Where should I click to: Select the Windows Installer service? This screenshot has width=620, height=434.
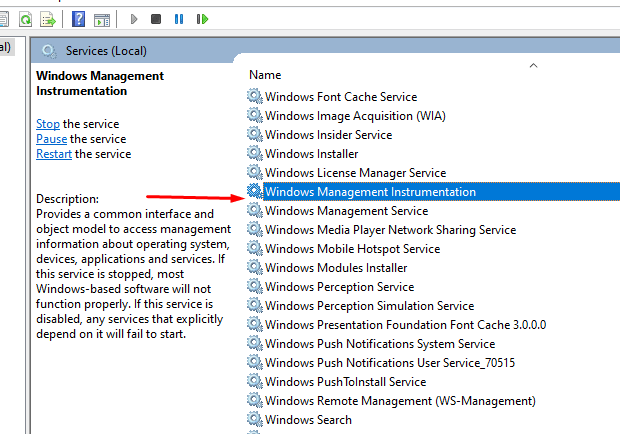(311, 154)
